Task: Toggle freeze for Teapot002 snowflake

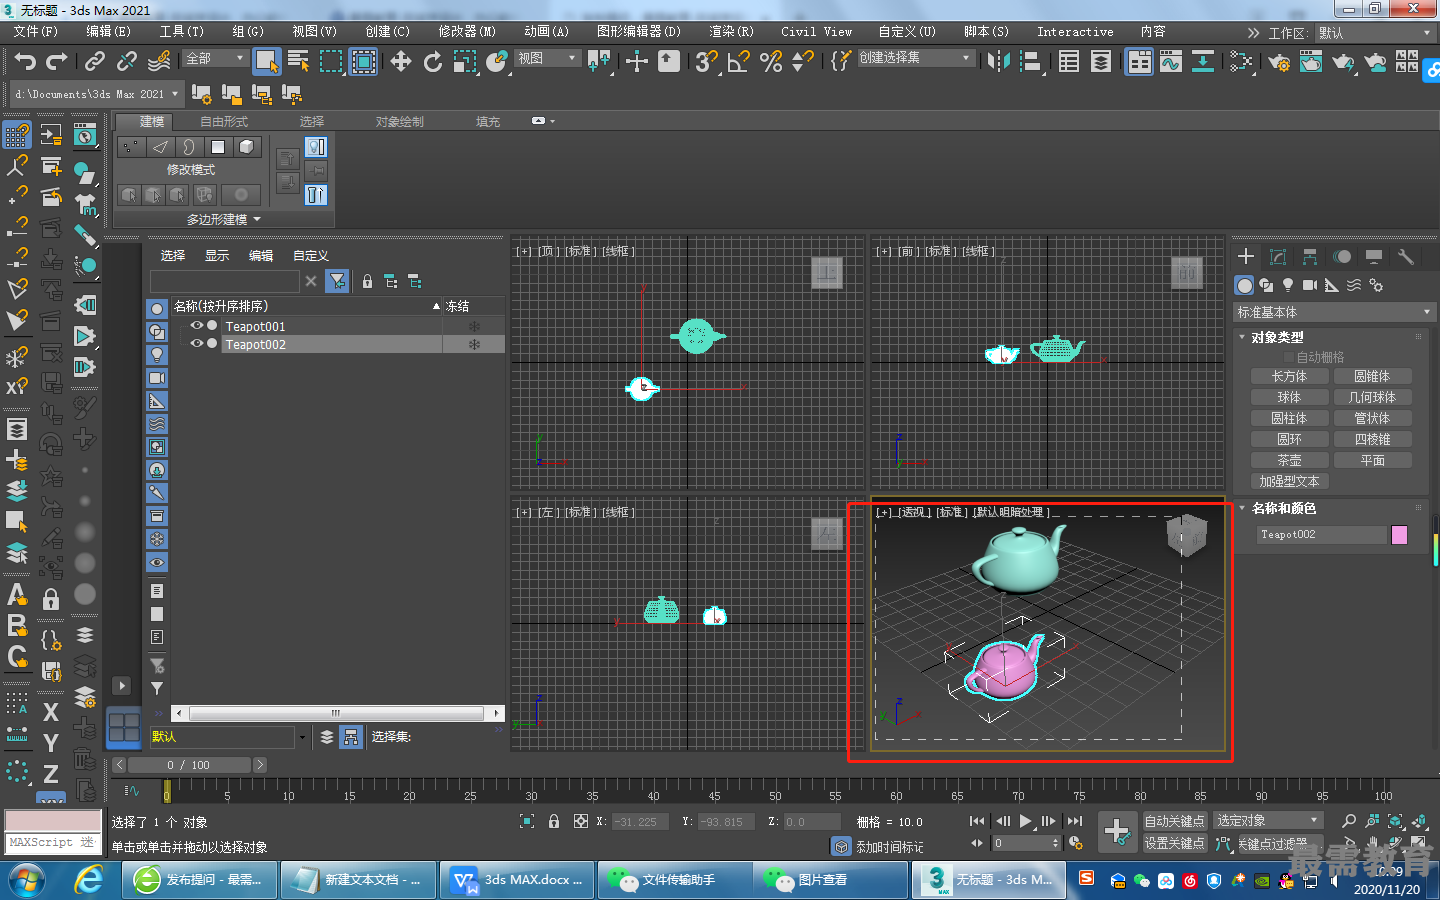Action: (474, 344)
